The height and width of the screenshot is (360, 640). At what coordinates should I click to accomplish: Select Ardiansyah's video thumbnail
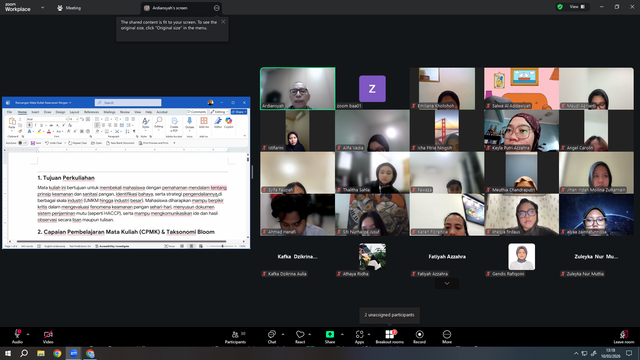coord(298,89)
